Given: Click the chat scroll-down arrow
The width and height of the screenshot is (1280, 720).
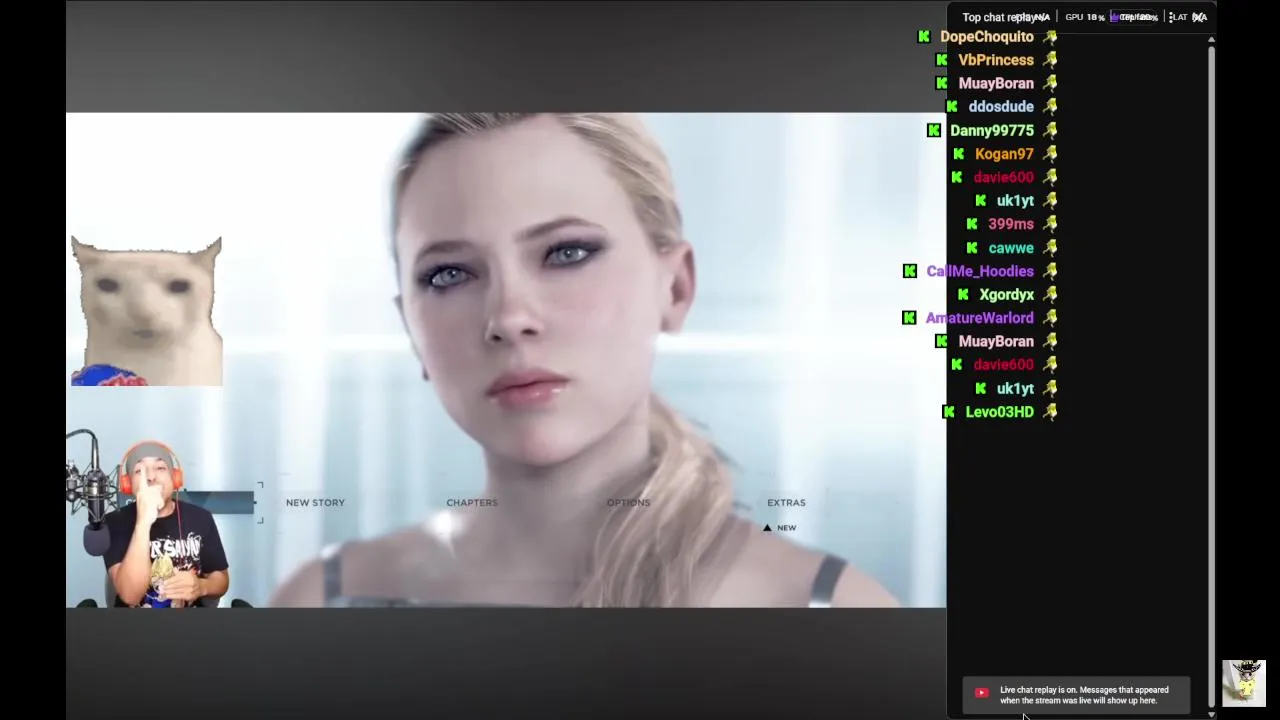Looking at the screenshot, I should point(1212,714).
